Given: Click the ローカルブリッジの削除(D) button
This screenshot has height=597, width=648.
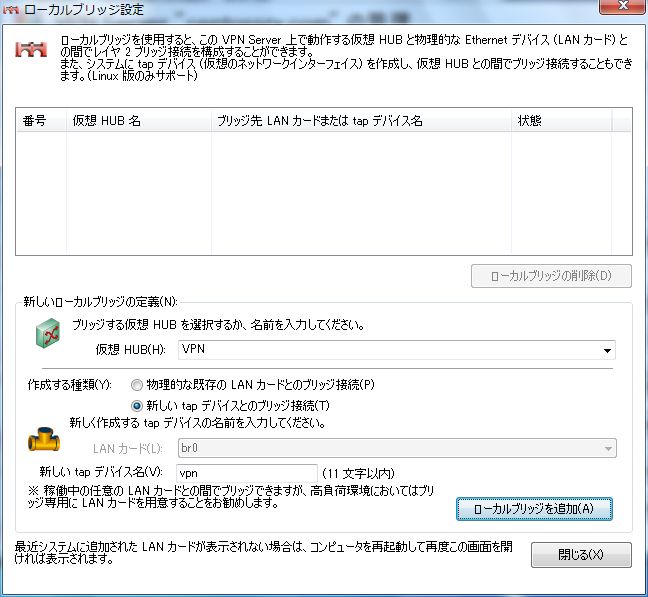Looking at the screenshot, I should click(551, 276).
